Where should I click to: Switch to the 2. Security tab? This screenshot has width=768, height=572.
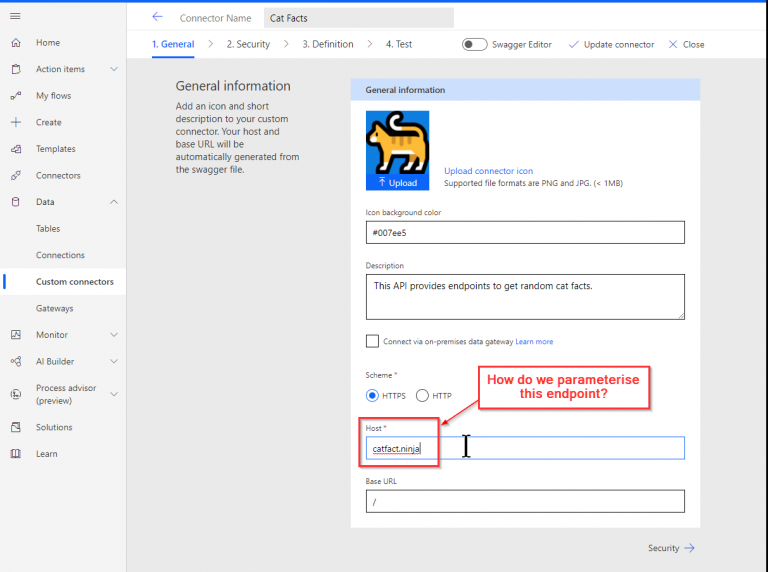click(248, 44)
